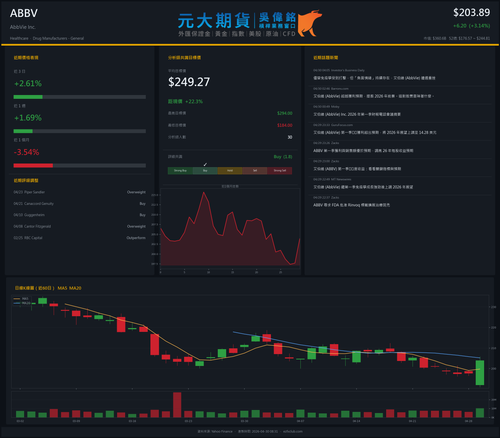Click the $249.27 average target price
500x438 pixels.
click(x=189, y=82)
